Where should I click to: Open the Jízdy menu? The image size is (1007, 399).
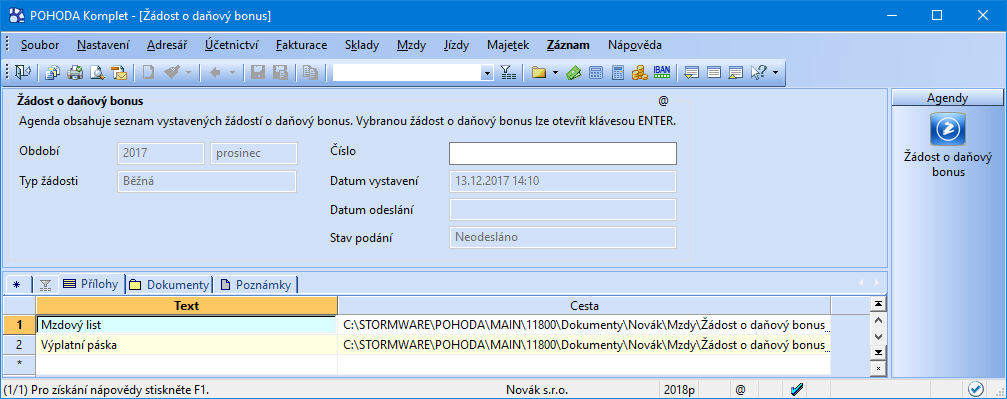[456, 45]
